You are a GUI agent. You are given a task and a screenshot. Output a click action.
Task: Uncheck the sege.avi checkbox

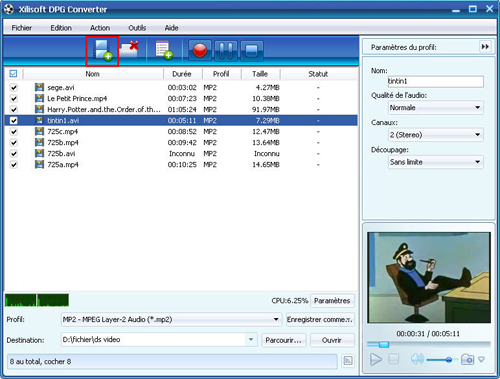[x=14, y=88]
